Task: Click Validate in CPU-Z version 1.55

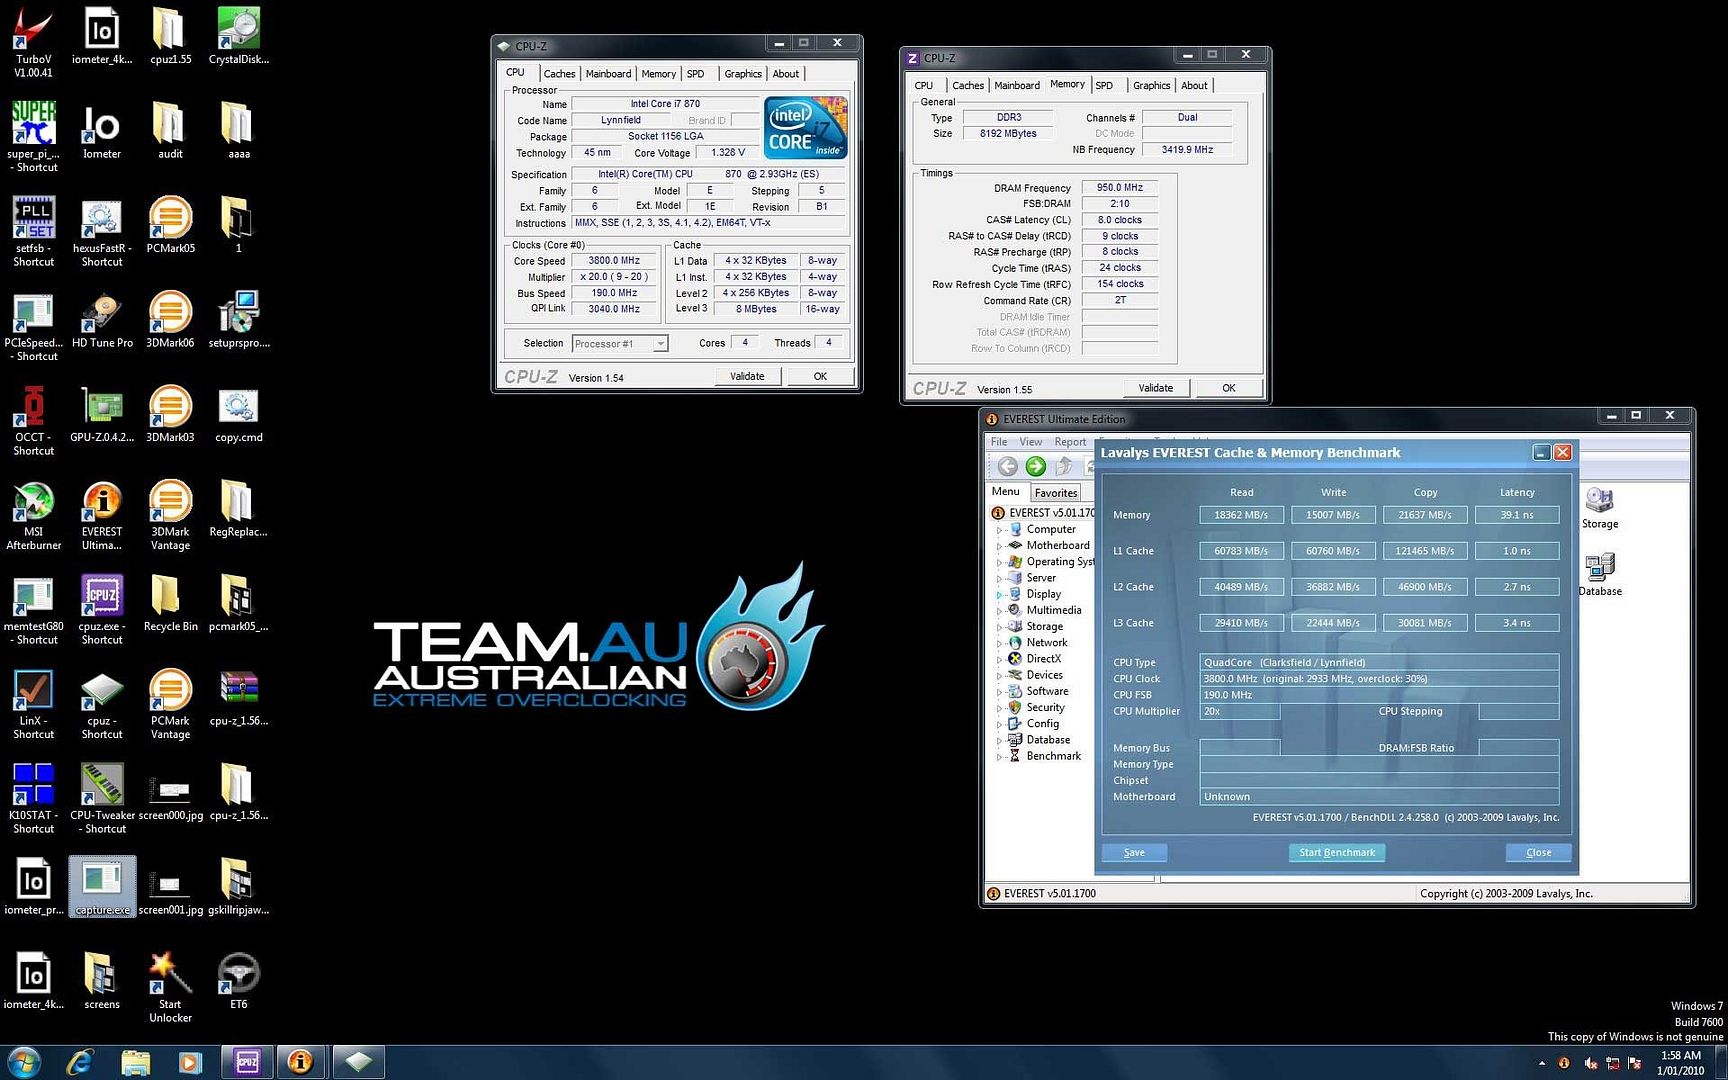Action: 1155,388
